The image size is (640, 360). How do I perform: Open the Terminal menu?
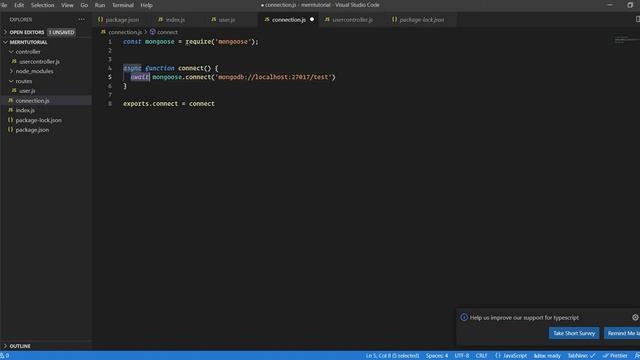pyautogui.click(x=123, y=5)
